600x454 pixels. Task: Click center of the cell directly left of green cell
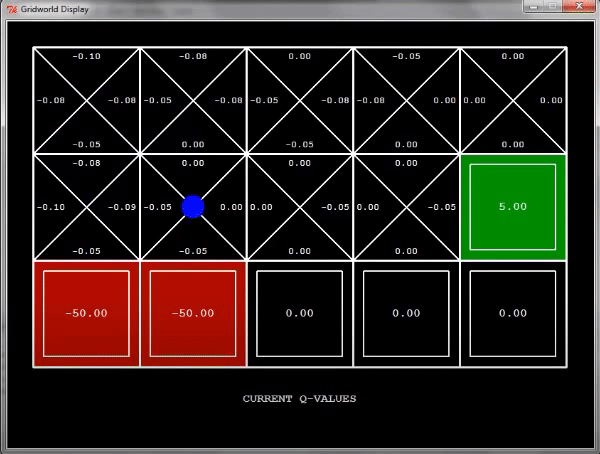point(406,207)
